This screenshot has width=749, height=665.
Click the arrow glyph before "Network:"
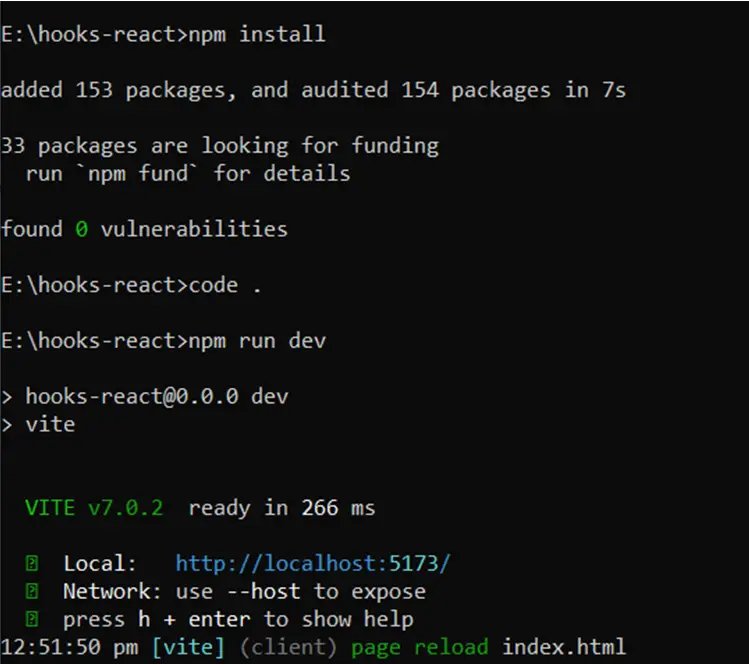[x=32, y=591]
